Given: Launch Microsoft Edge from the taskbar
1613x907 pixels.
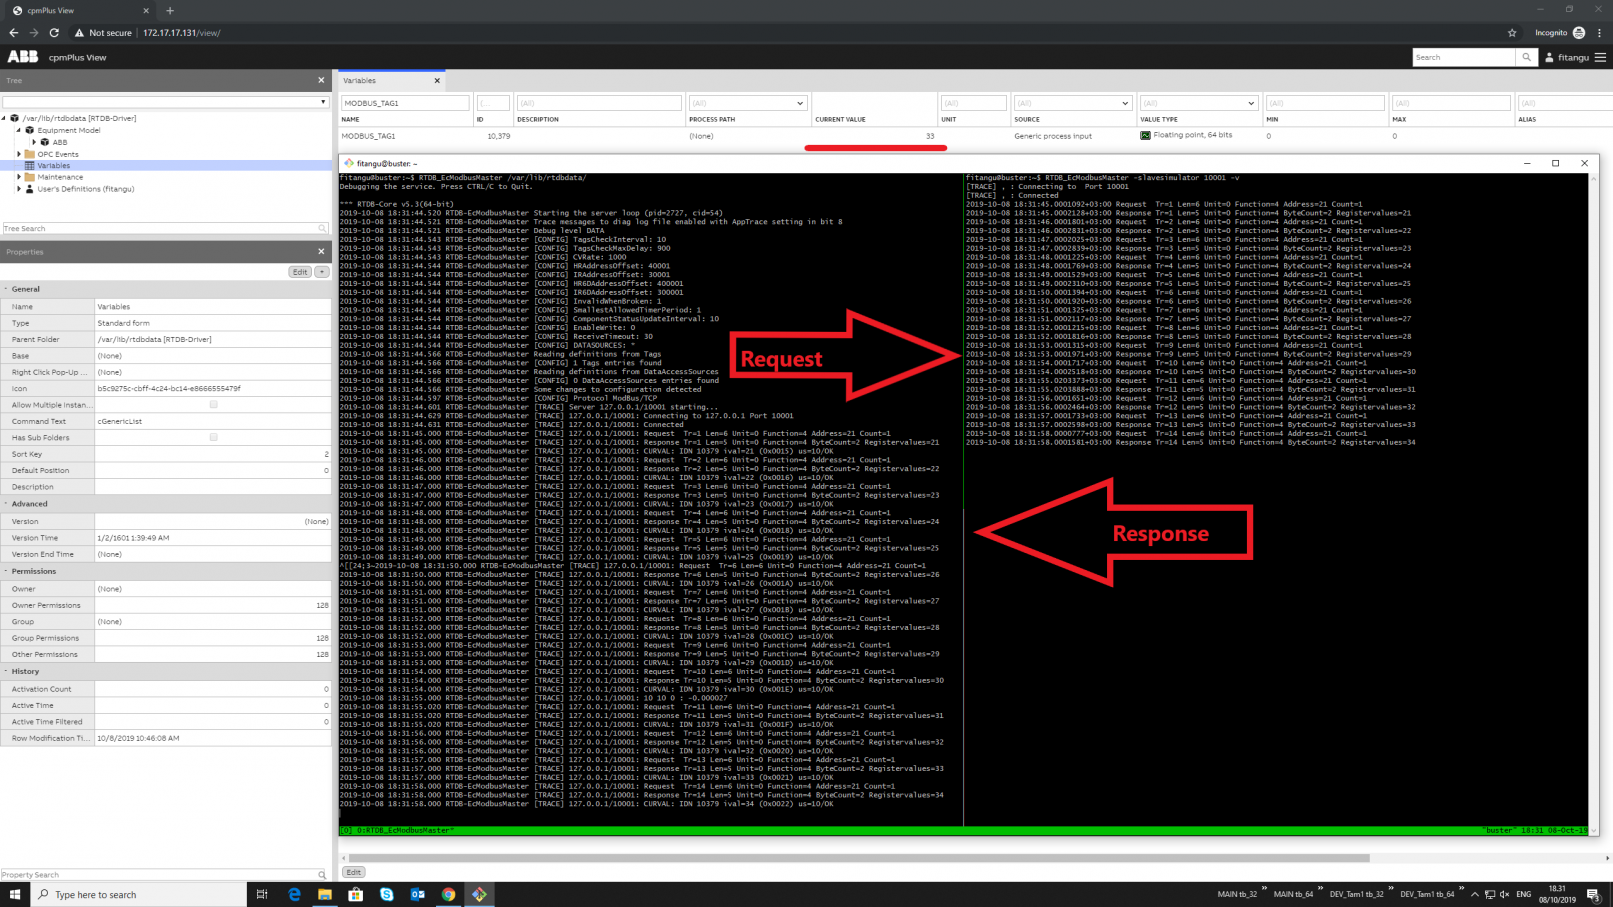Looking at the screenshot, I should 294,894.
